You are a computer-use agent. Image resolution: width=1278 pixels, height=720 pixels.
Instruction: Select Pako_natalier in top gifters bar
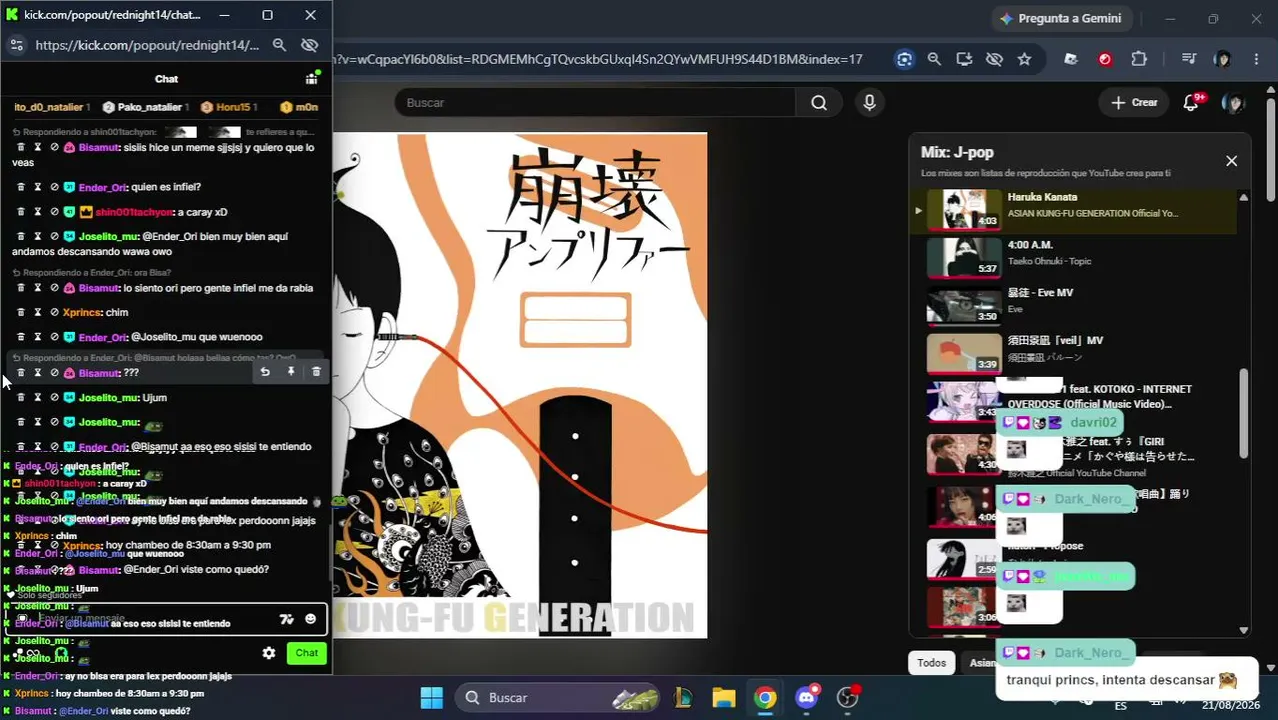(x=145, y=107)
